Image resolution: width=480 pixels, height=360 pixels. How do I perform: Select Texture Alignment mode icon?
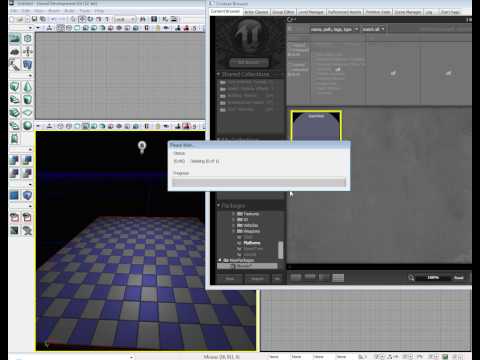pos(28,52)
